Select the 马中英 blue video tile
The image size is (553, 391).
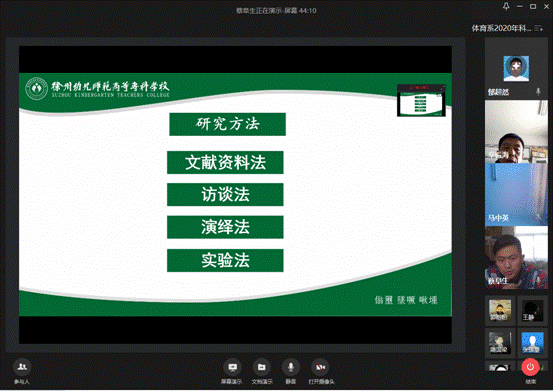click(x=516, y=194)
